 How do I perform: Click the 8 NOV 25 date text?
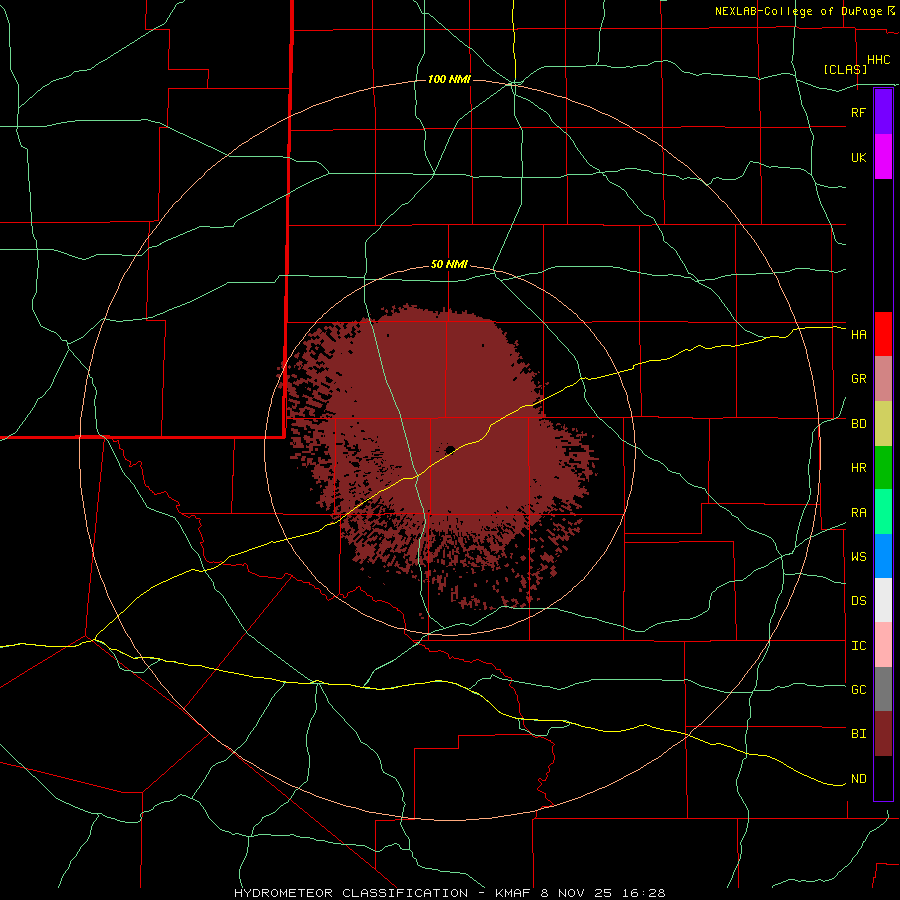(576, 893)
